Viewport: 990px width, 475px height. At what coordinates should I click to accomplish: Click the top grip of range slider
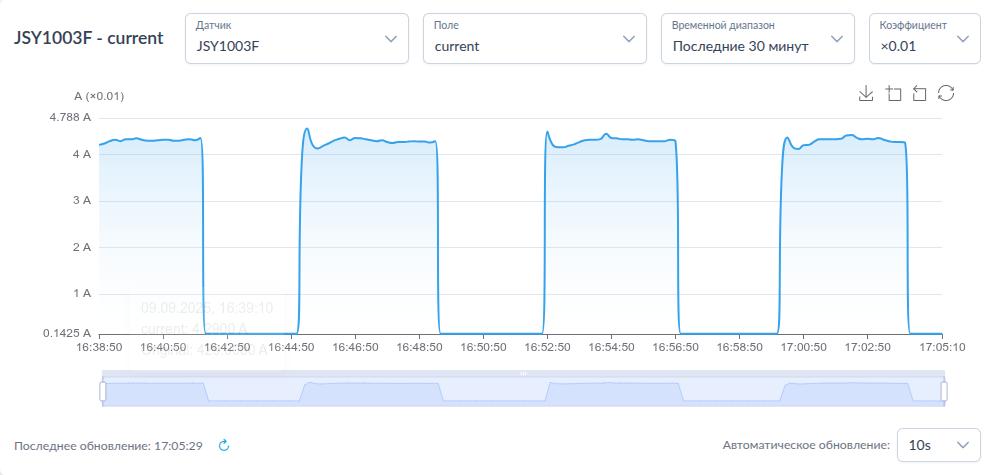pos(523,374)
